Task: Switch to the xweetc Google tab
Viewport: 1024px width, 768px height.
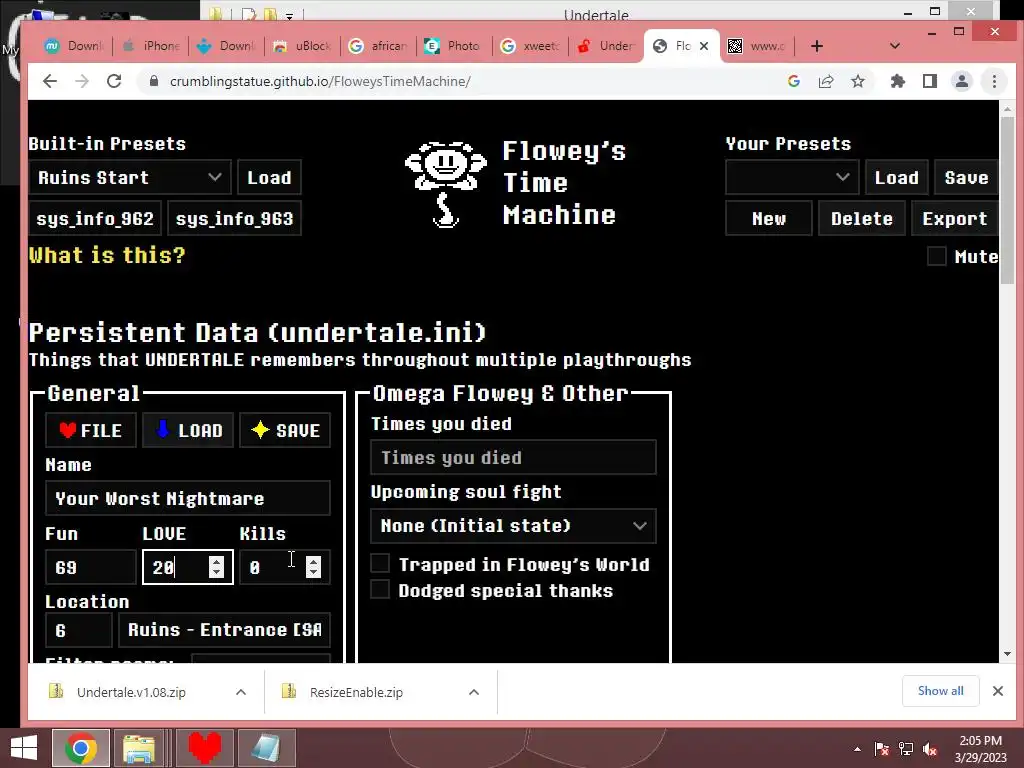Action: click(x=530, y=46)
